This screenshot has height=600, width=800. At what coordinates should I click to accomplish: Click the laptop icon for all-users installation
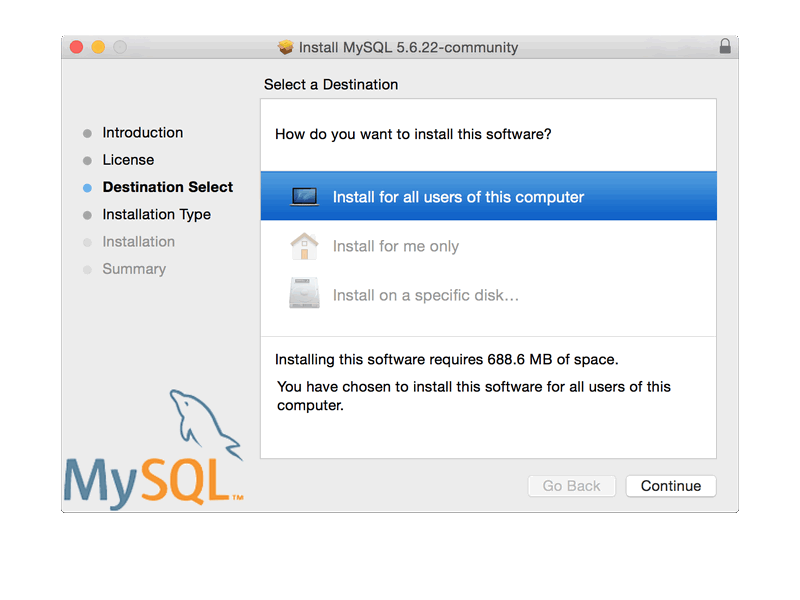304,195
